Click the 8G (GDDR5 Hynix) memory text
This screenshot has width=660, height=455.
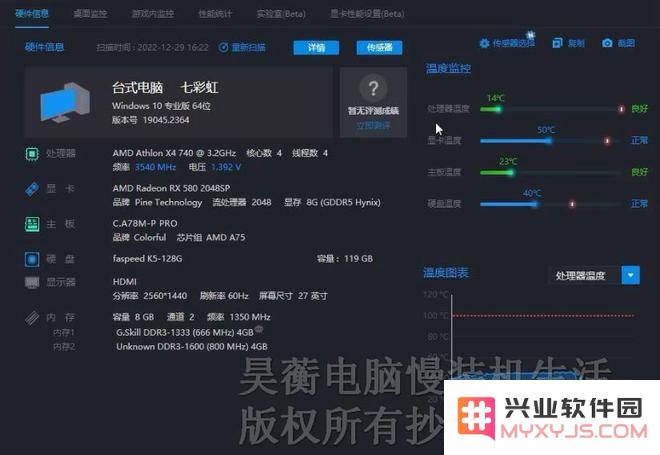(x=343, y=202)
